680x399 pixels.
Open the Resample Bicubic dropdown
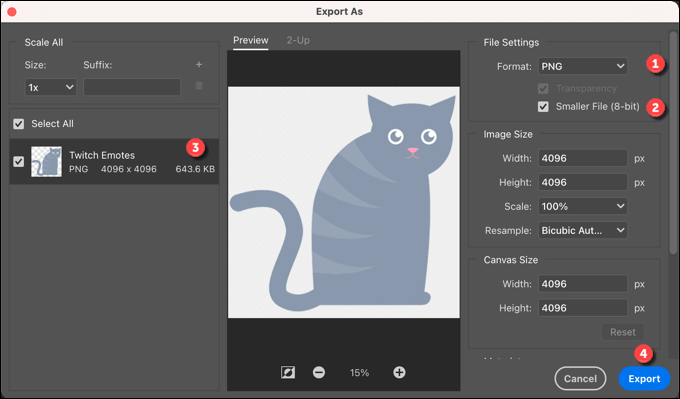pos(583,230)
